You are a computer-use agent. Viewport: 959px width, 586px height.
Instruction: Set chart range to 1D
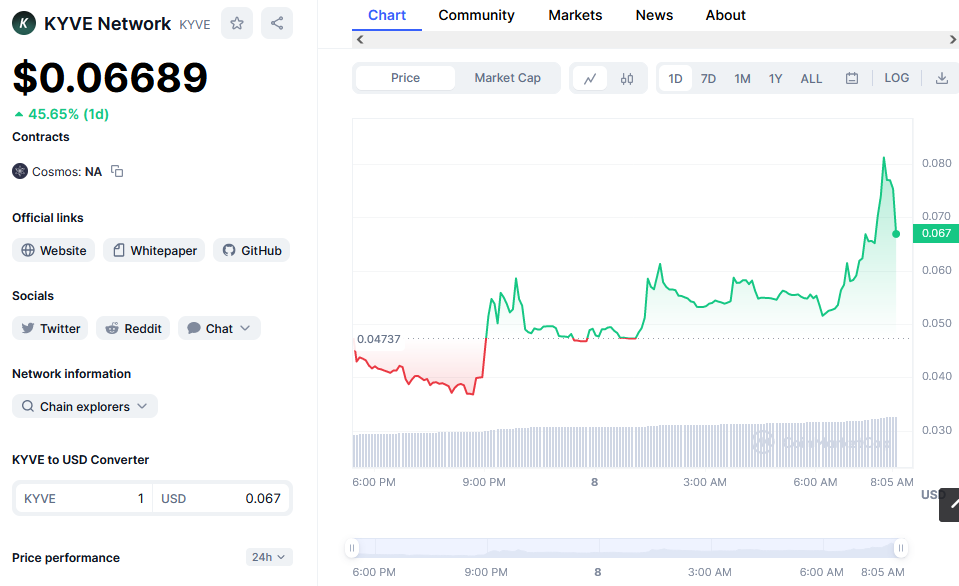click(675, 78)
